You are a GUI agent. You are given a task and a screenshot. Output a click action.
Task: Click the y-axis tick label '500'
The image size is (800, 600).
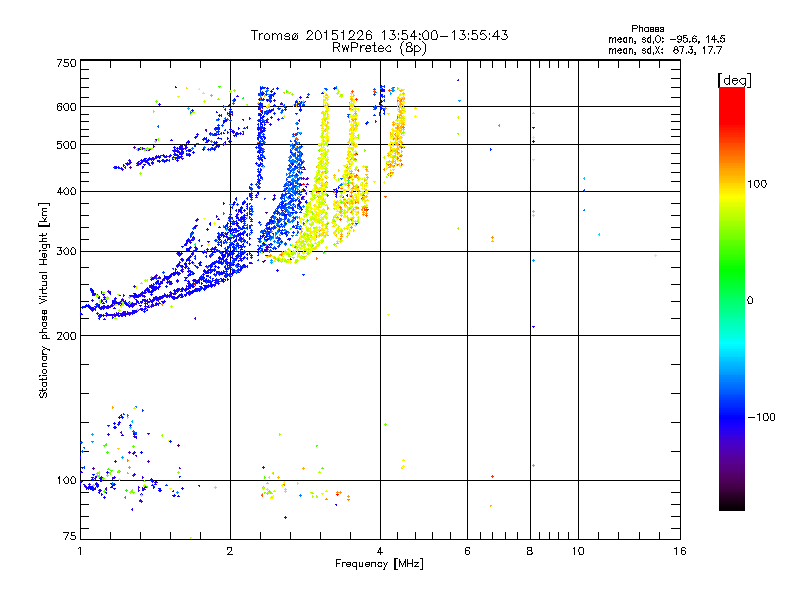(x=66, y=145)
